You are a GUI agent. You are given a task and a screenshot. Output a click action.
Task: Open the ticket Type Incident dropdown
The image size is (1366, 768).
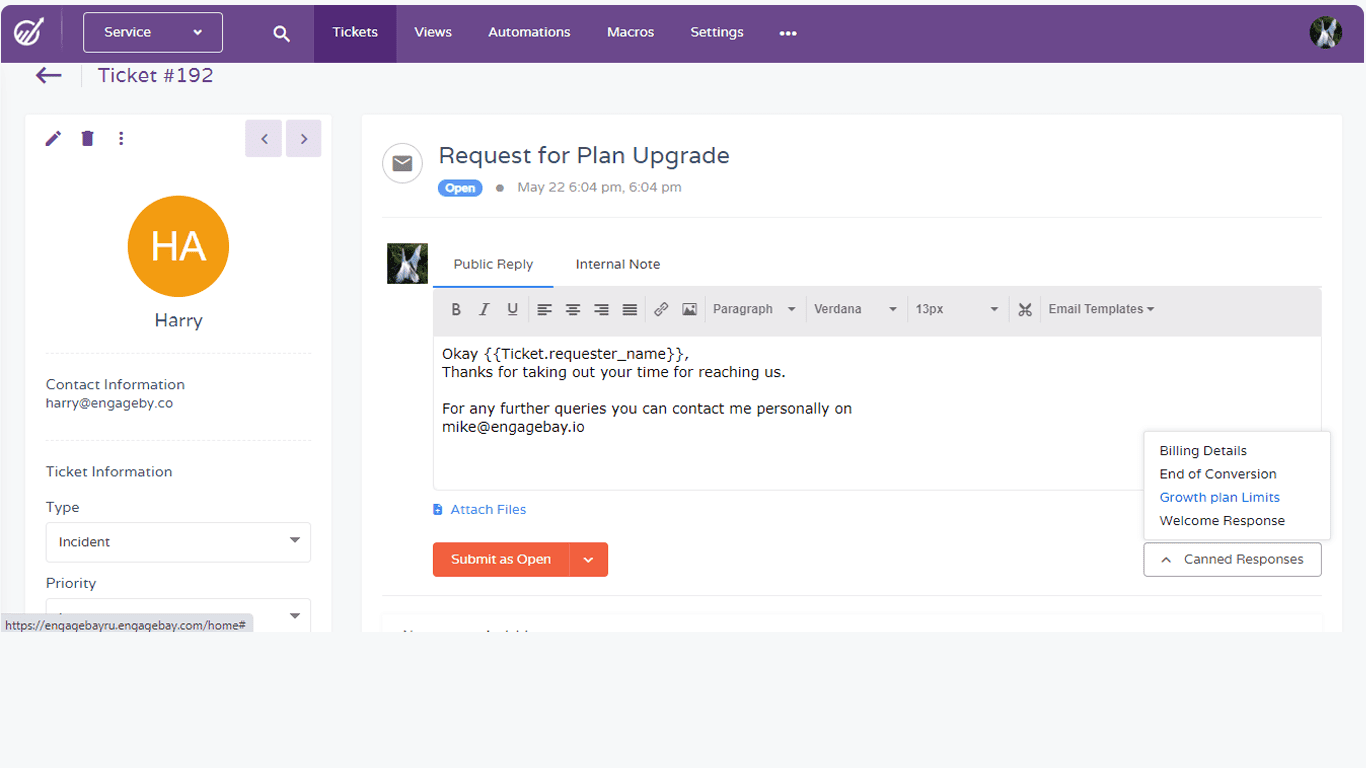click(178, 542)
